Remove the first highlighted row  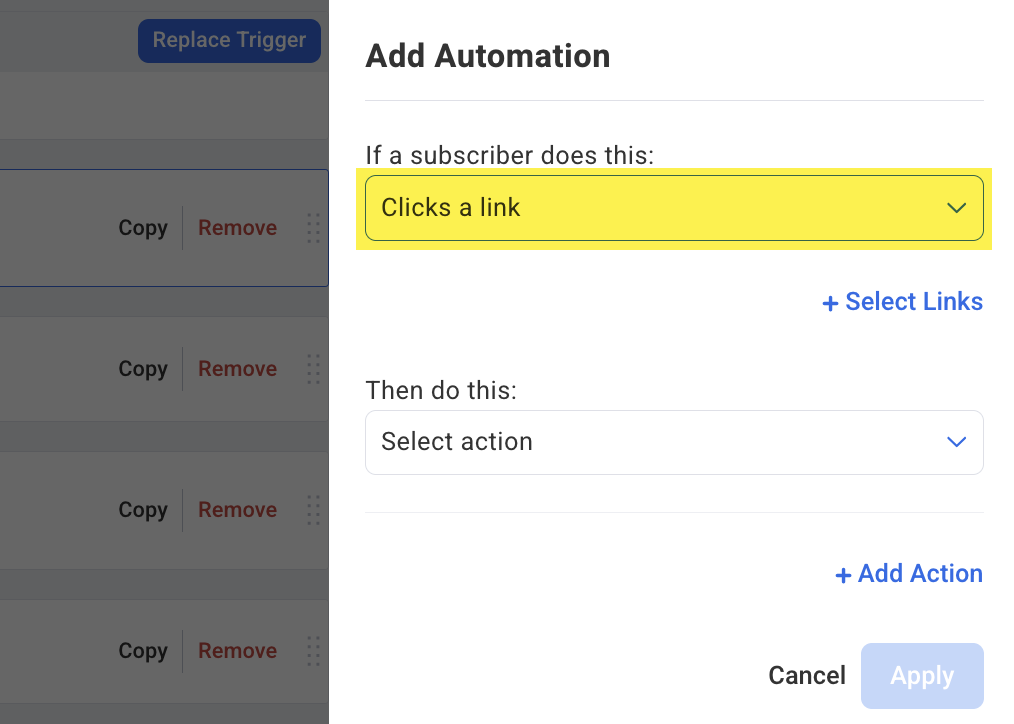(237, 228)
